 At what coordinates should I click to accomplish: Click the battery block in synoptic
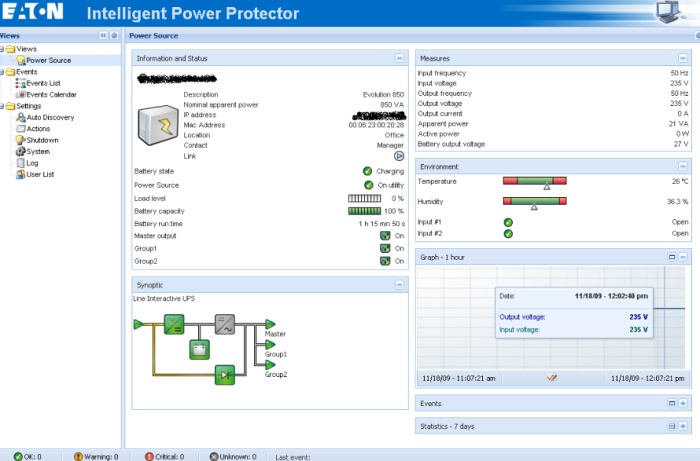click(199, 349)
